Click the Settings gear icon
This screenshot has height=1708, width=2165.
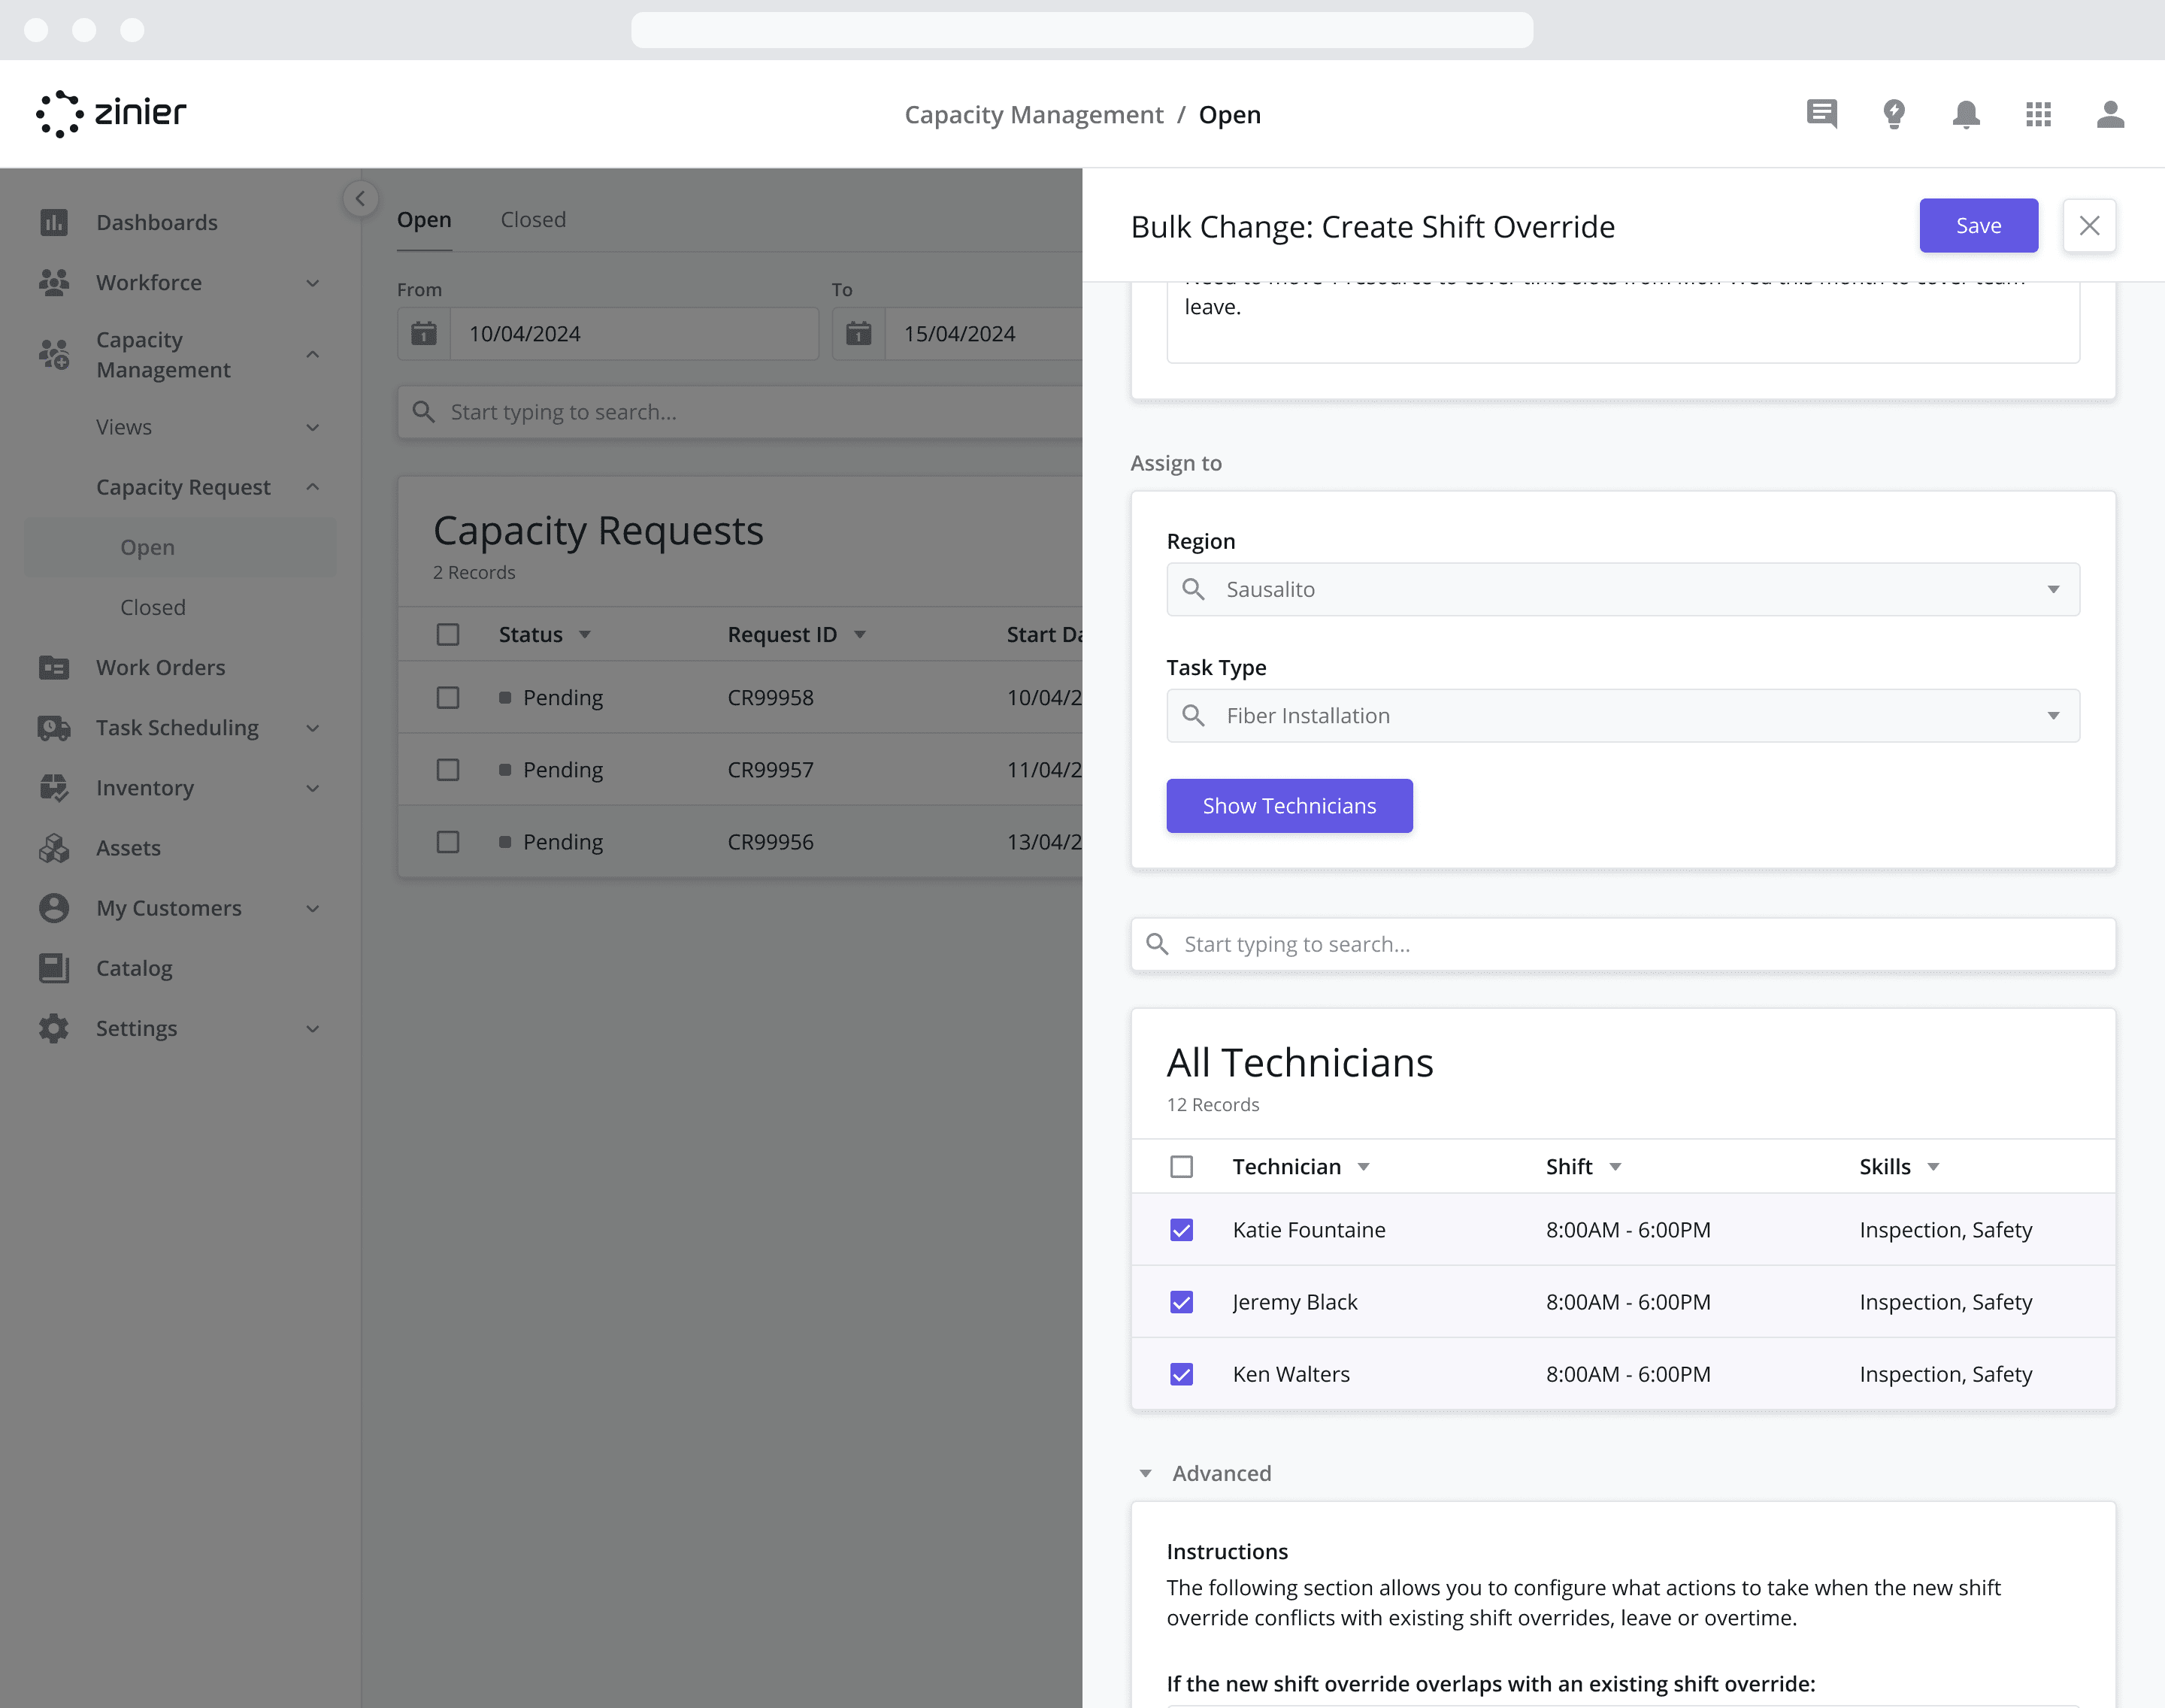(x=54, y=1027)
